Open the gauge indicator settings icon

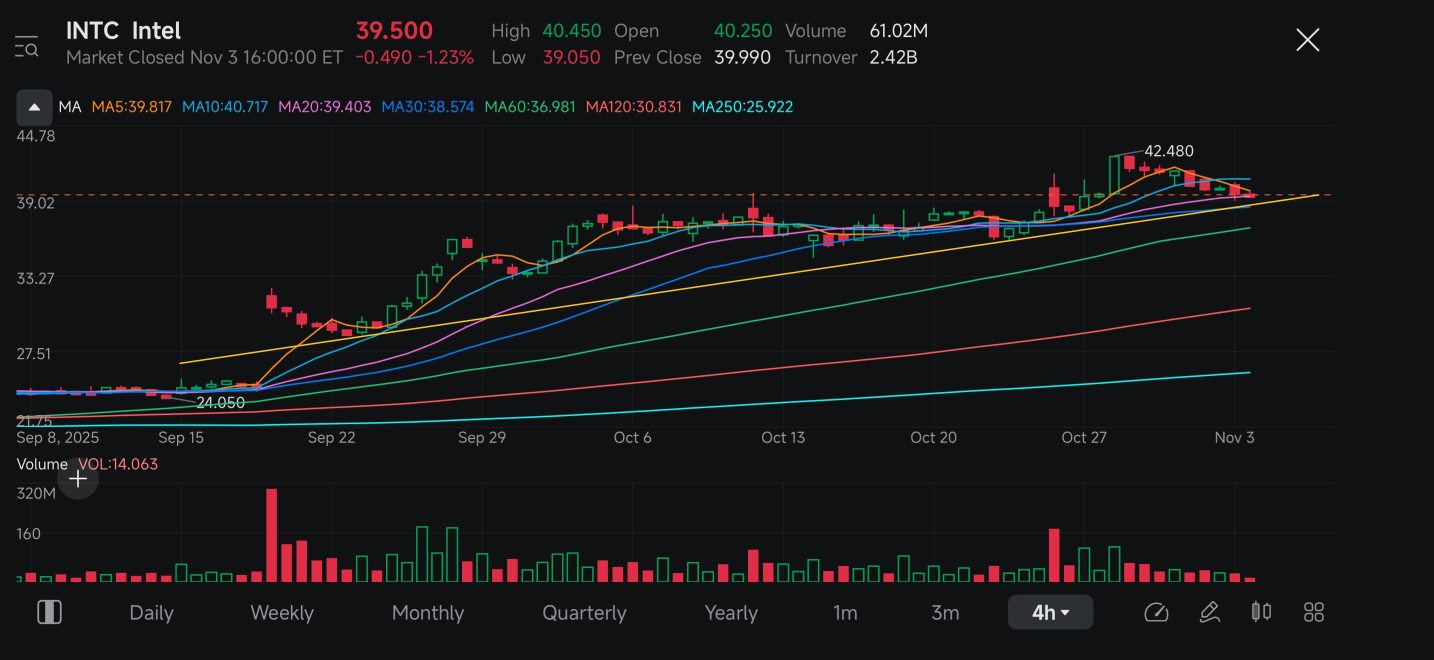tap(1156, 612)
